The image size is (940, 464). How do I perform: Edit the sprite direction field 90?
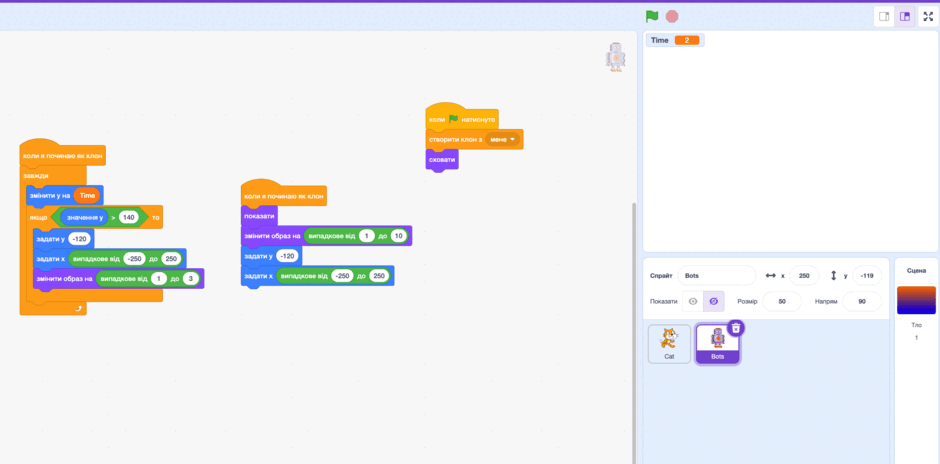pos(861,302)
